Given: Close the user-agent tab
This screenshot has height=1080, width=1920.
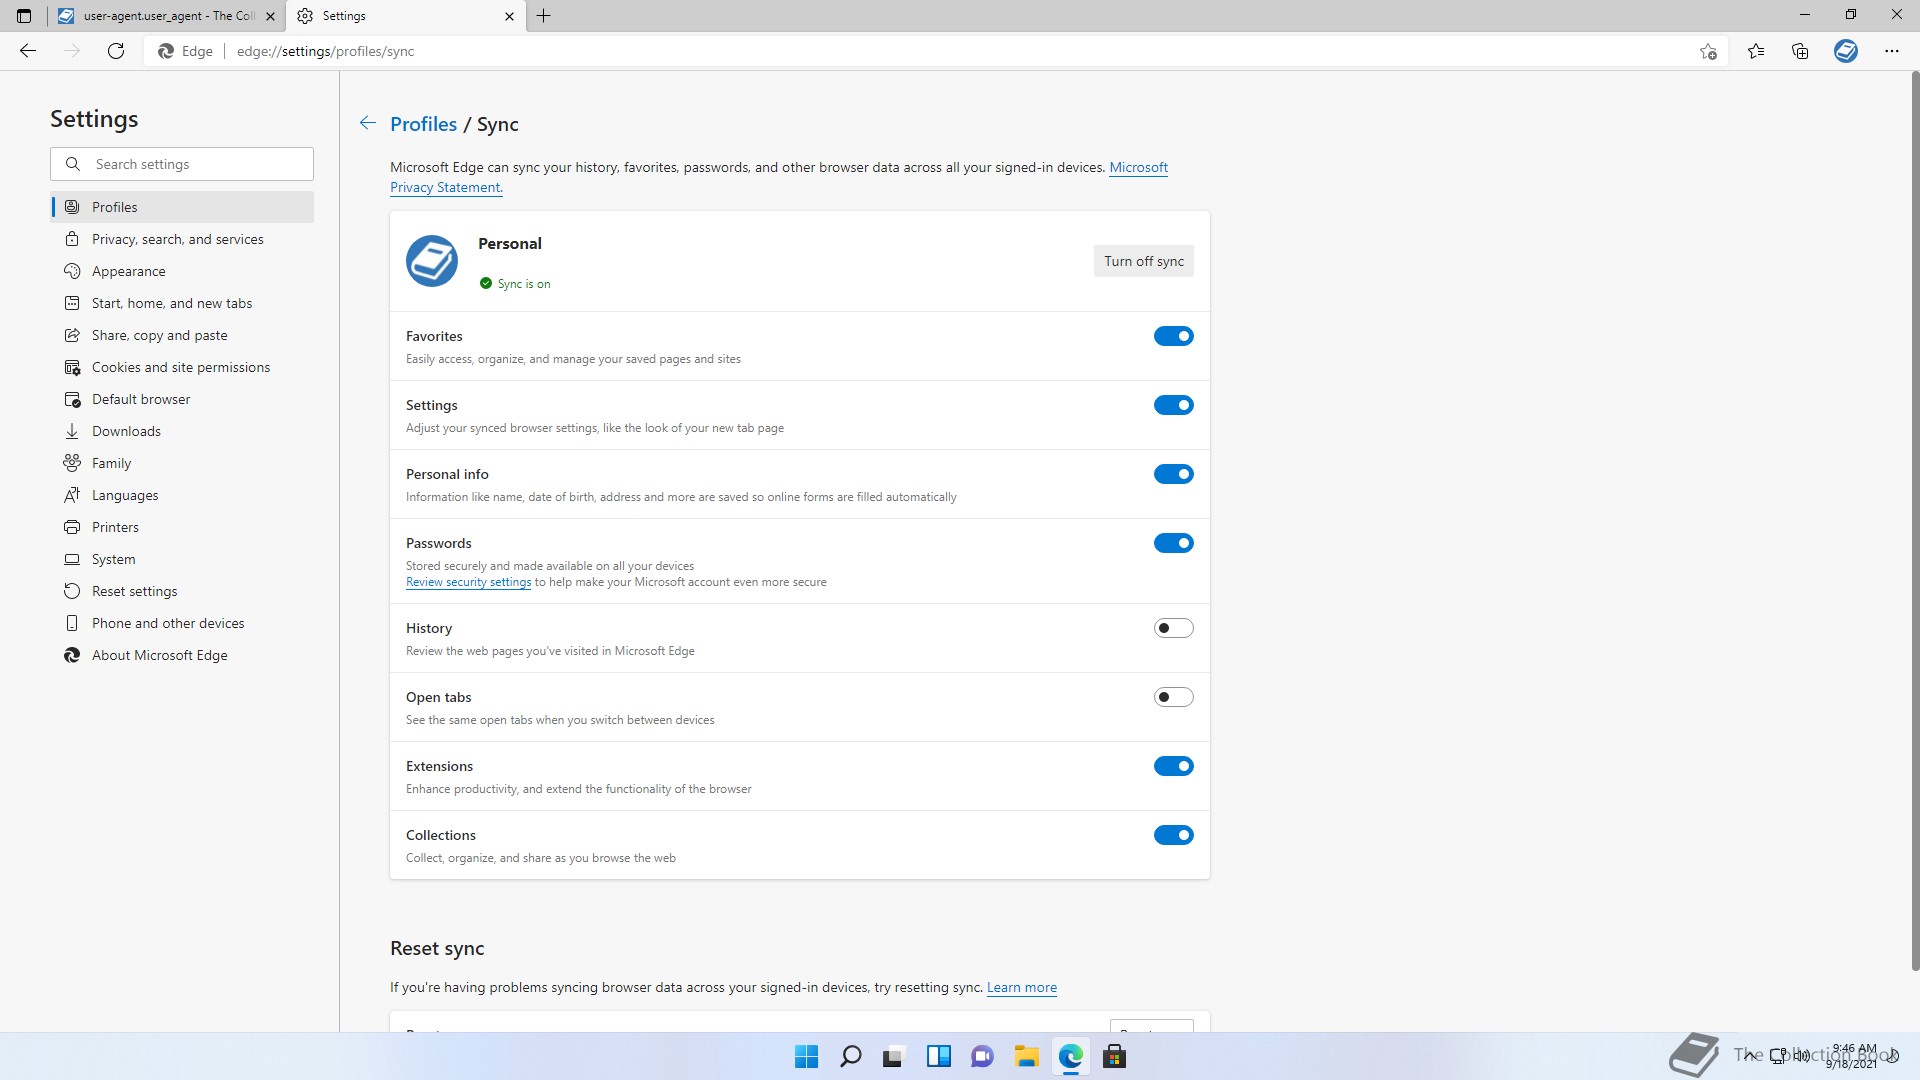Looking at the screenshot, I should pos(270,16).
